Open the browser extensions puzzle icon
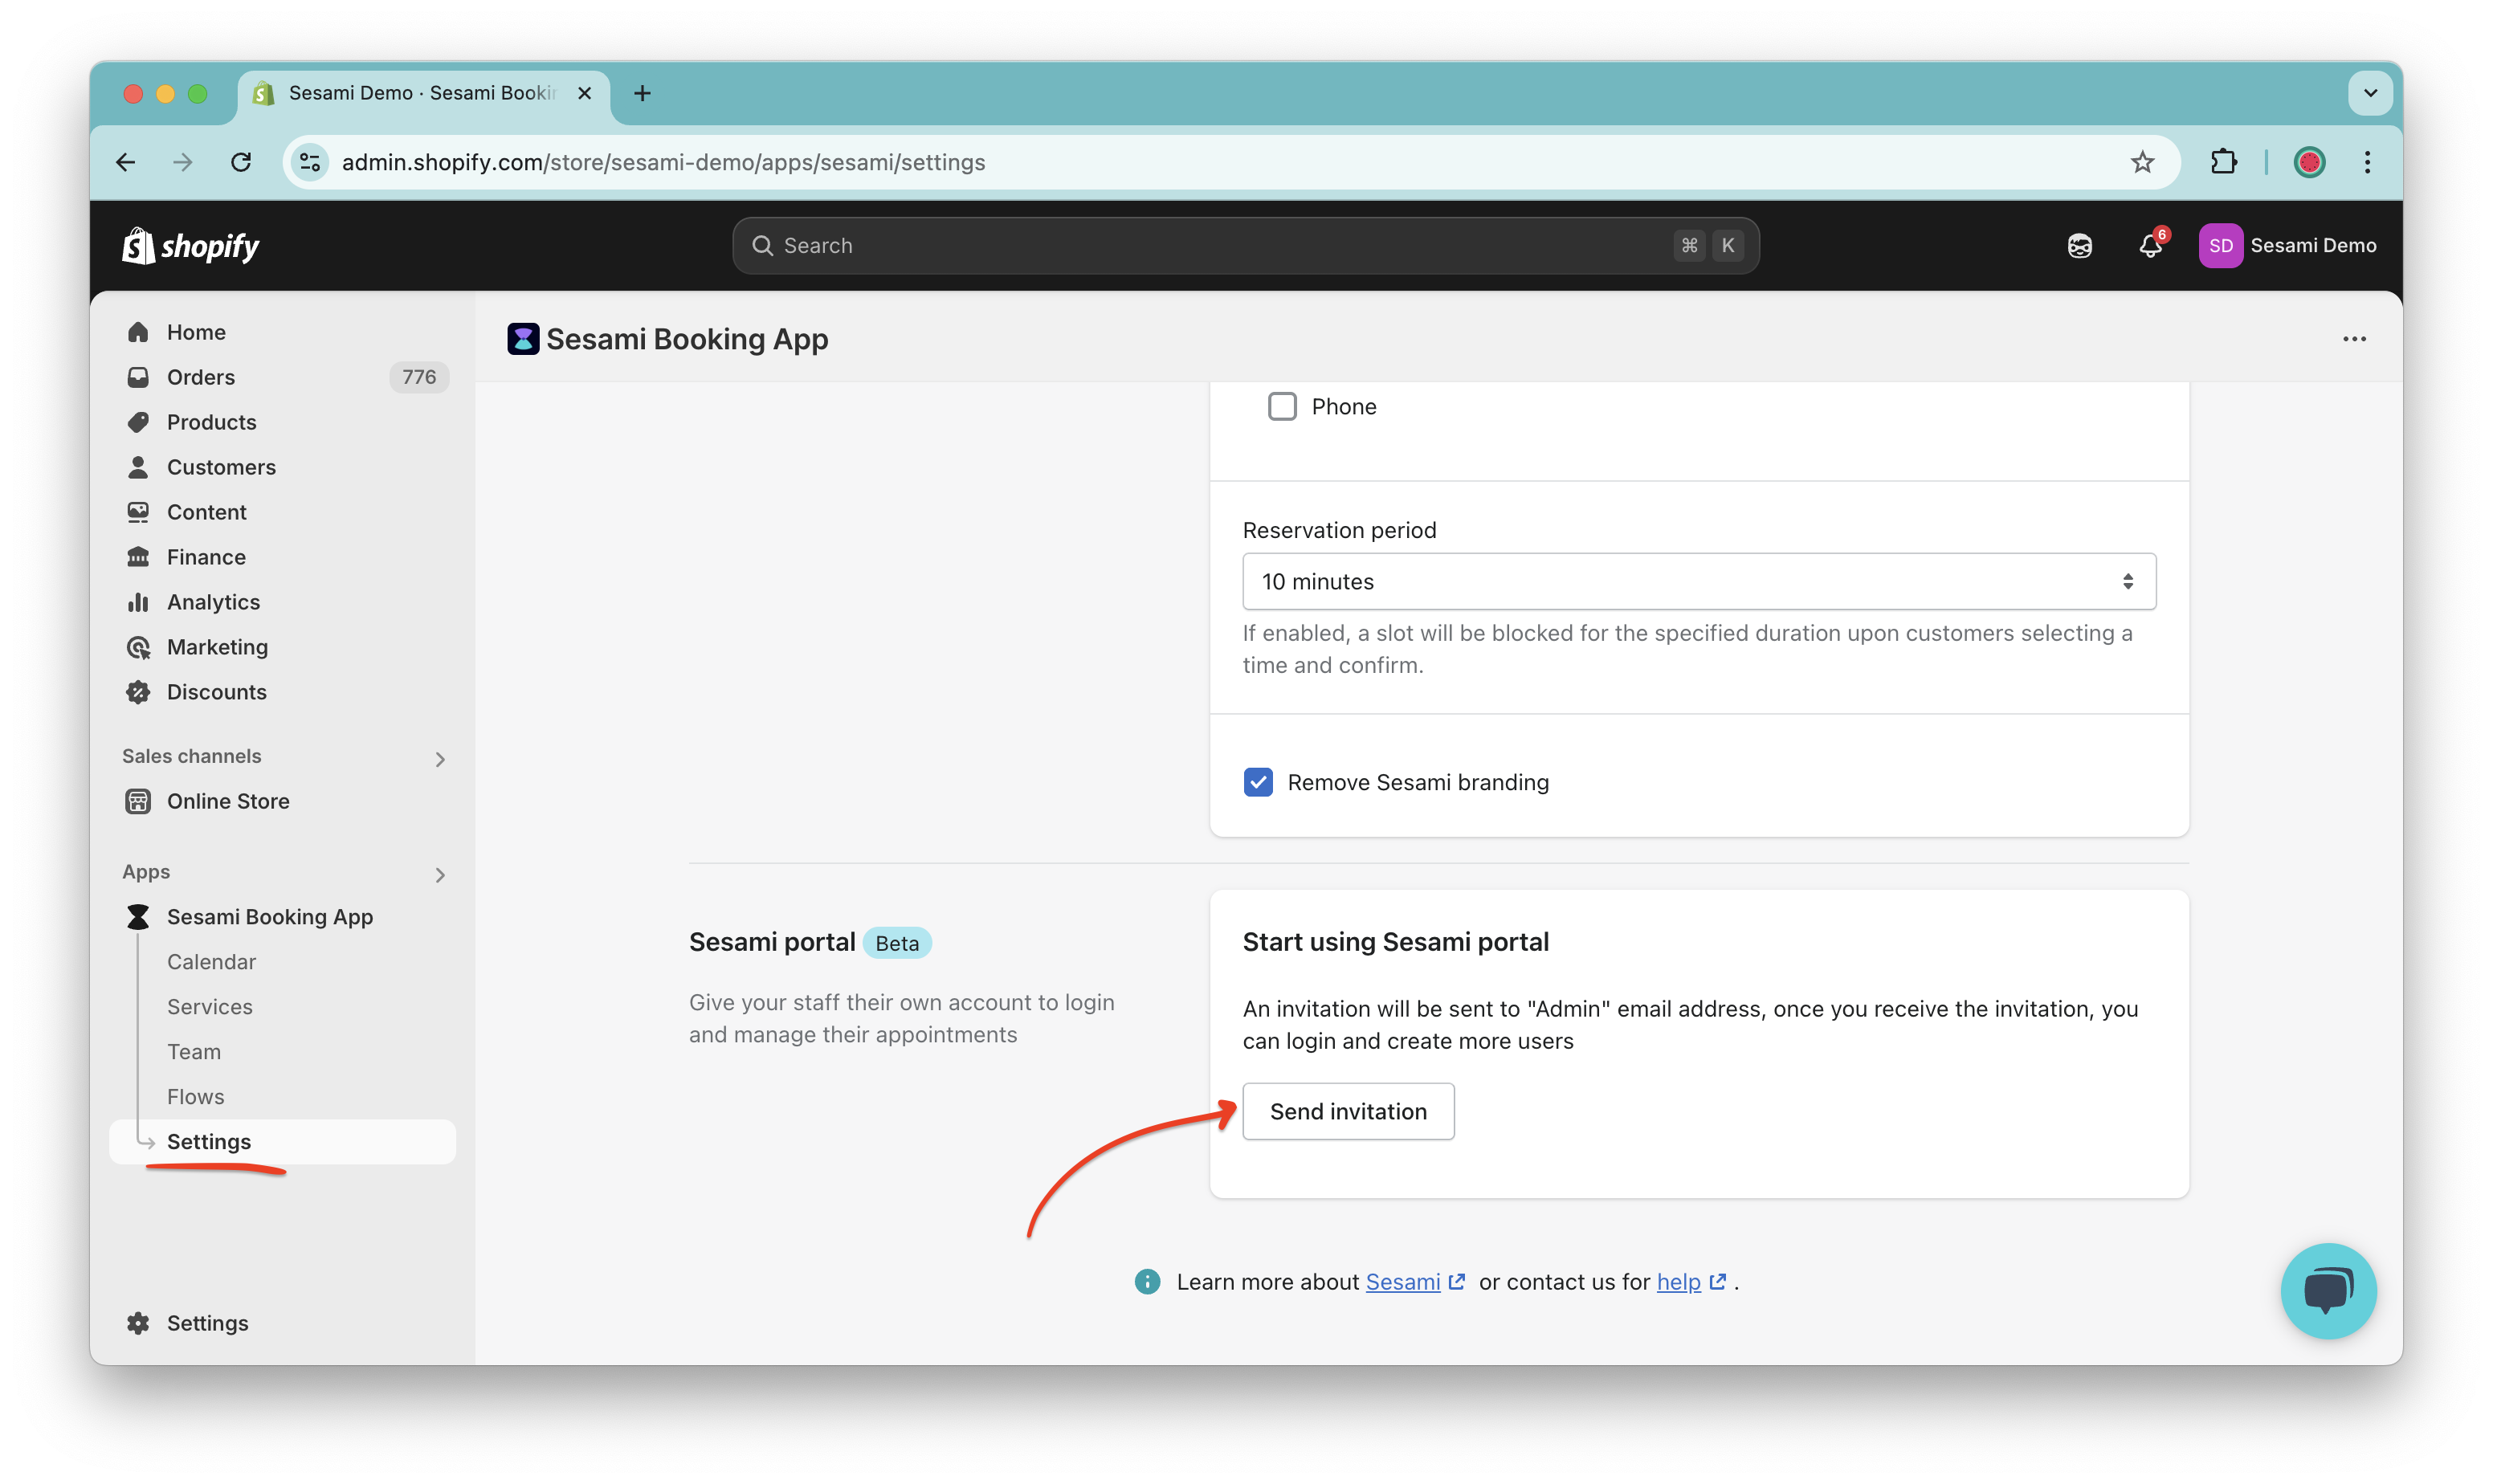This screenshot has height=1484, width=2493. [x=2223, y=162]
